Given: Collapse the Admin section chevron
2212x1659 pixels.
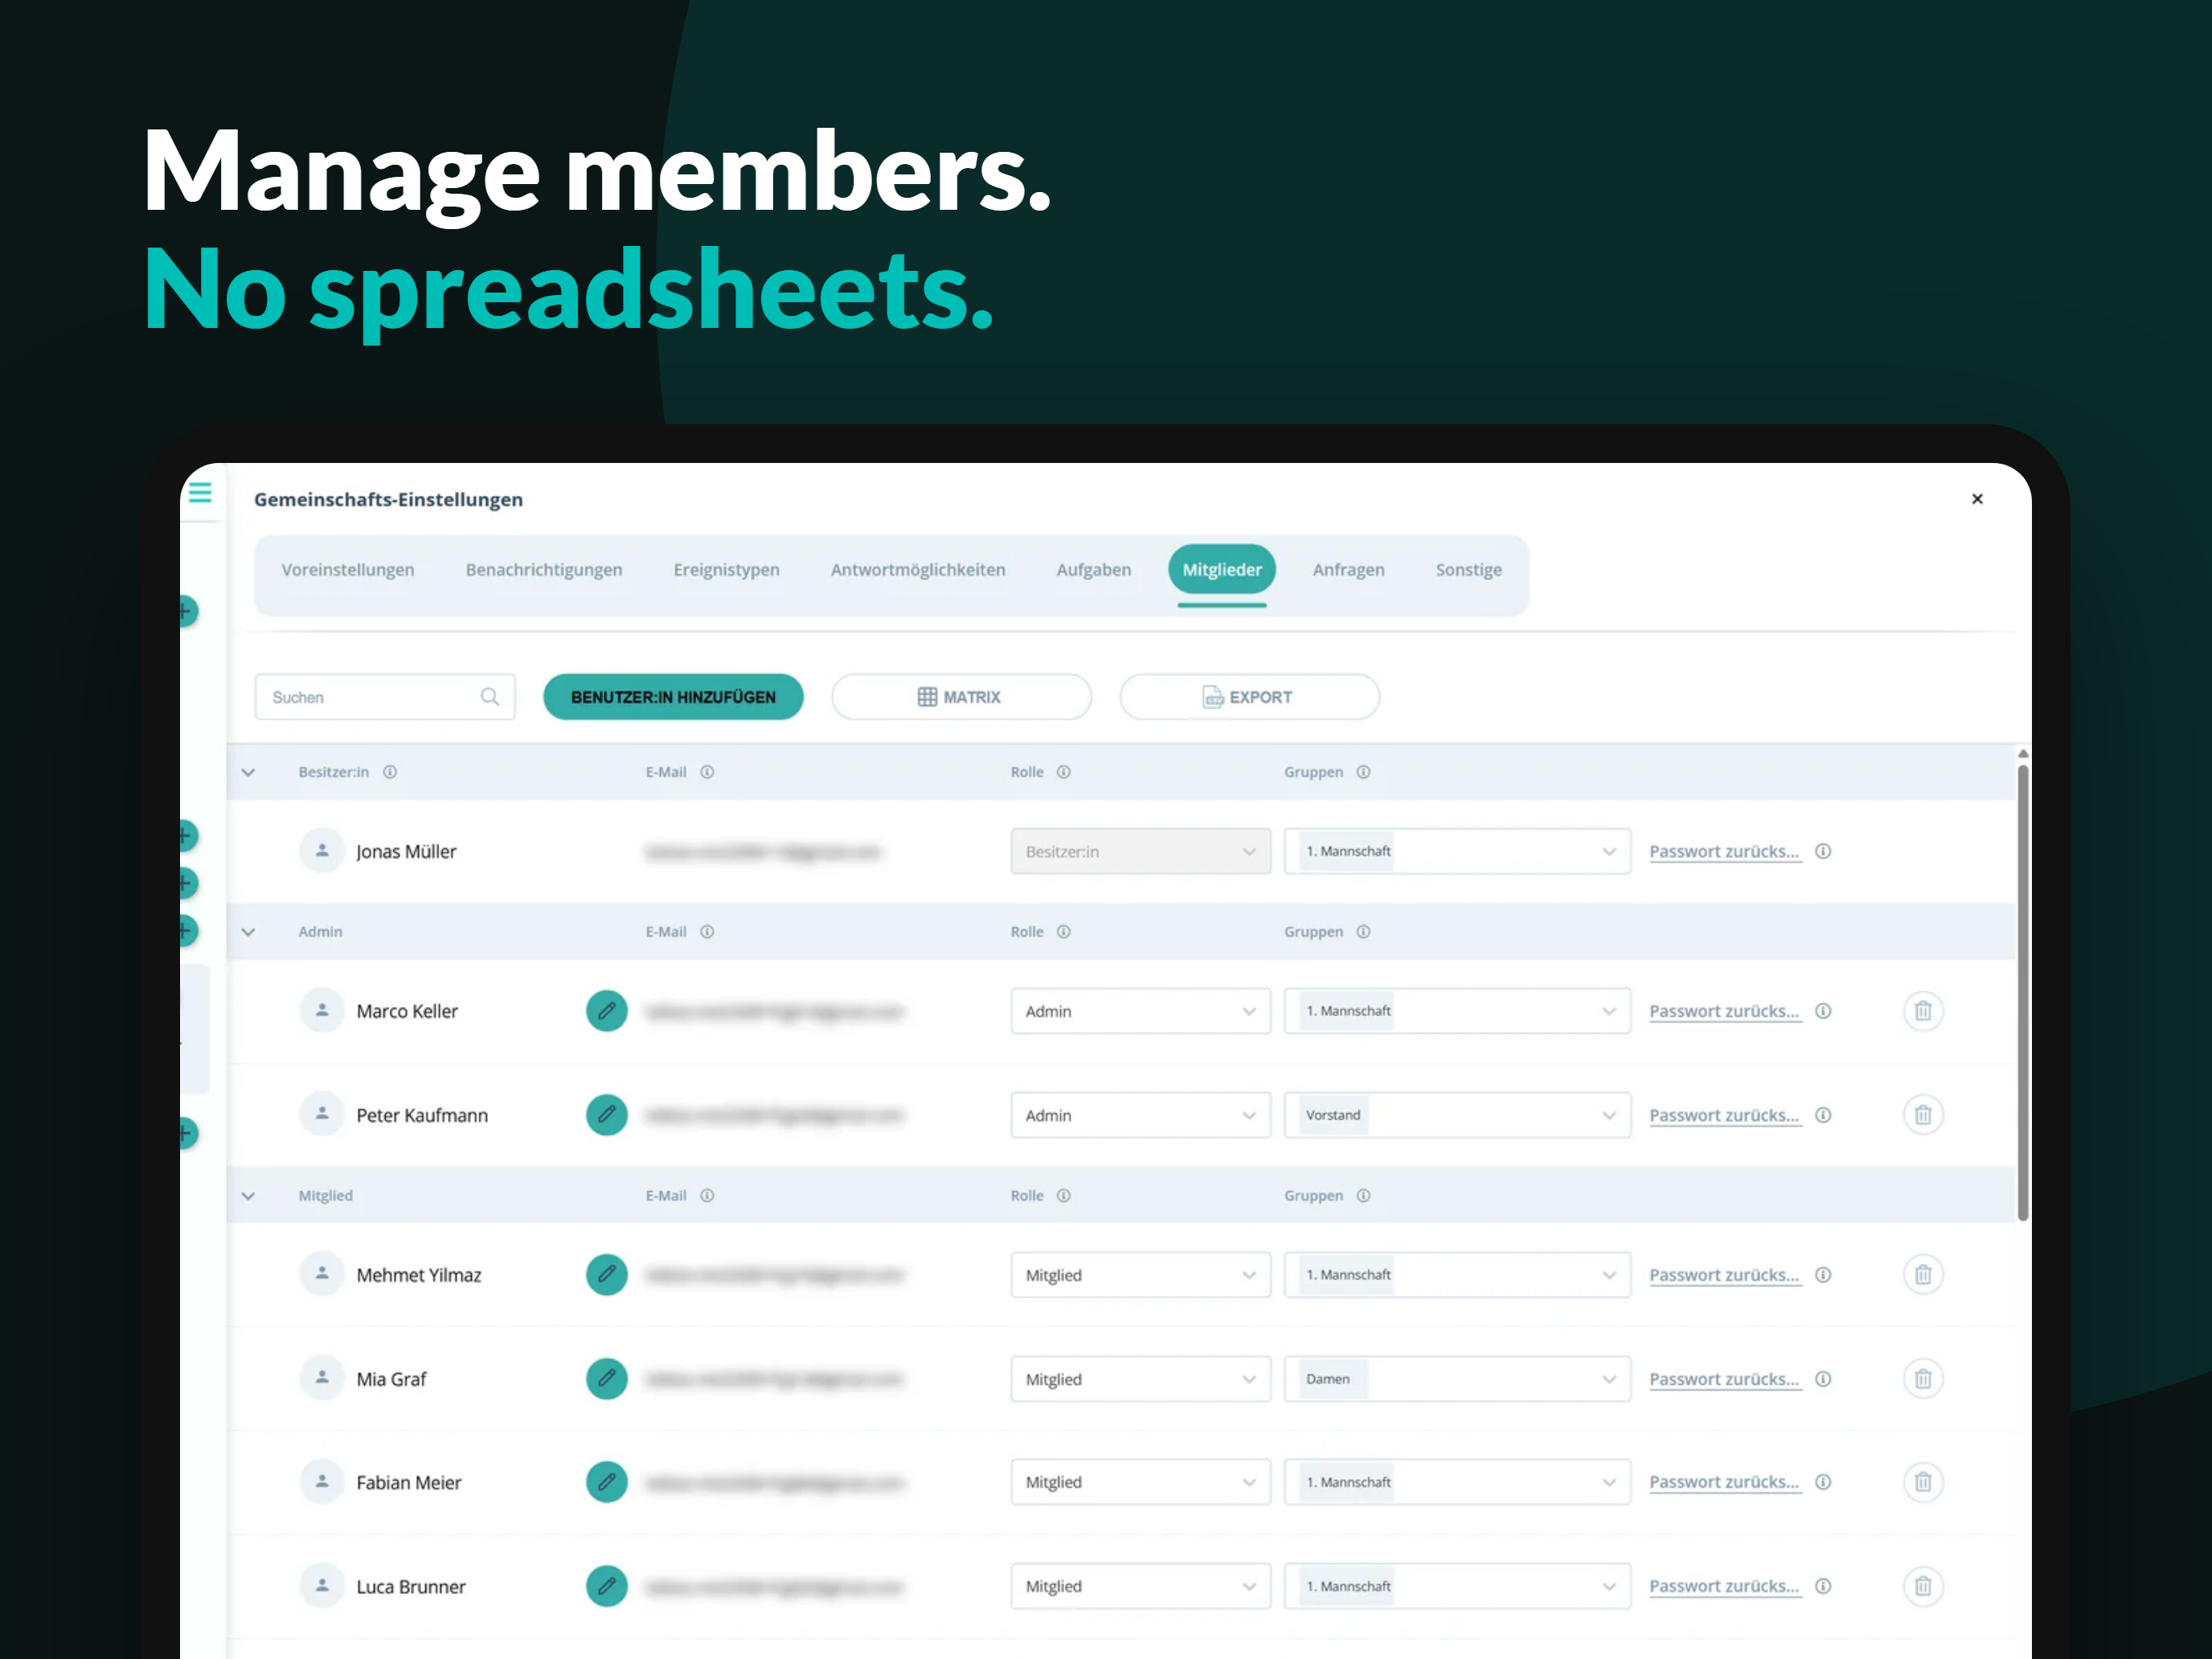Looking at the screenshot, I should point(248,932).
